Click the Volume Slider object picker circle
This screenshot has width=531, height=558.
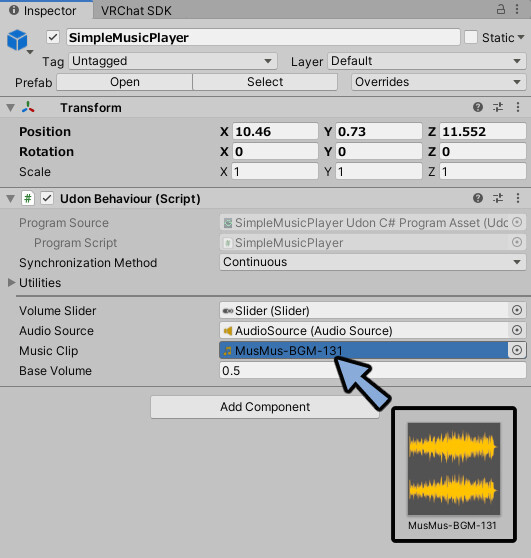click(517, 310)
